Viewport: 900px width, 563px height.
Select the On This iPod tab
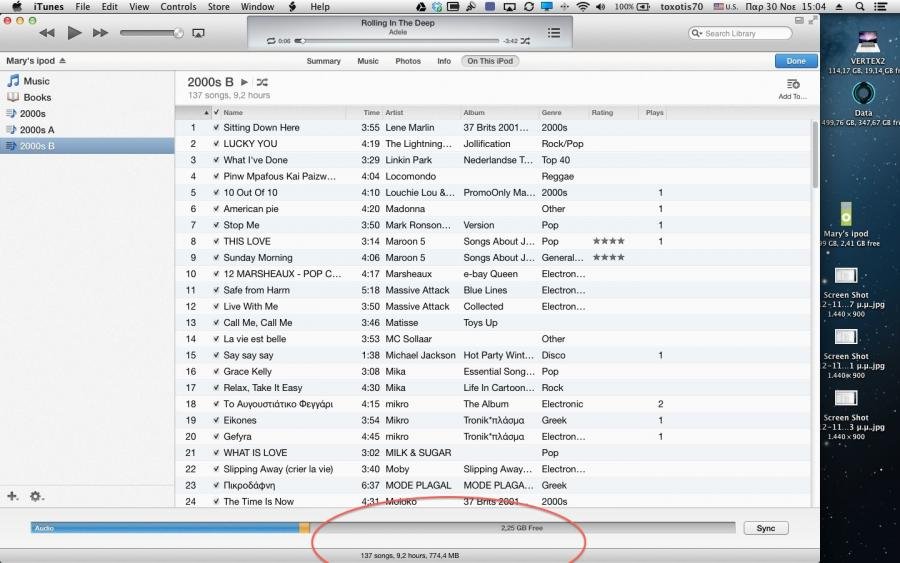pos(490,61)
